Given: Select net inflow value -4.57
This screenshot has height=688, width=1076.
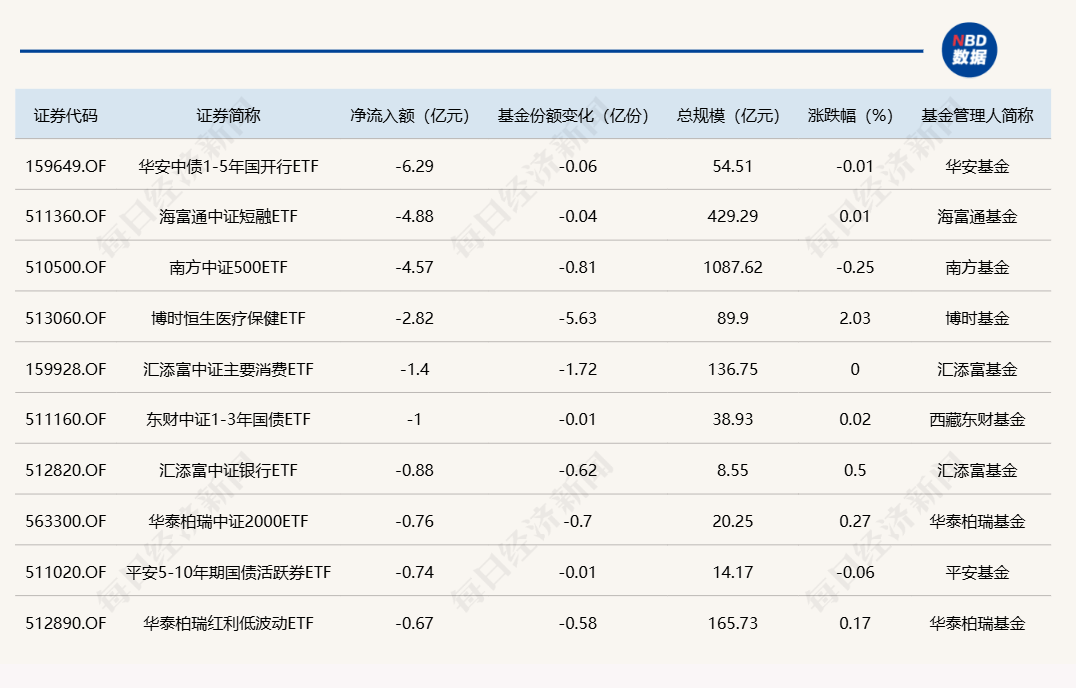Looking at the screenshot, I should pos(414,268).
